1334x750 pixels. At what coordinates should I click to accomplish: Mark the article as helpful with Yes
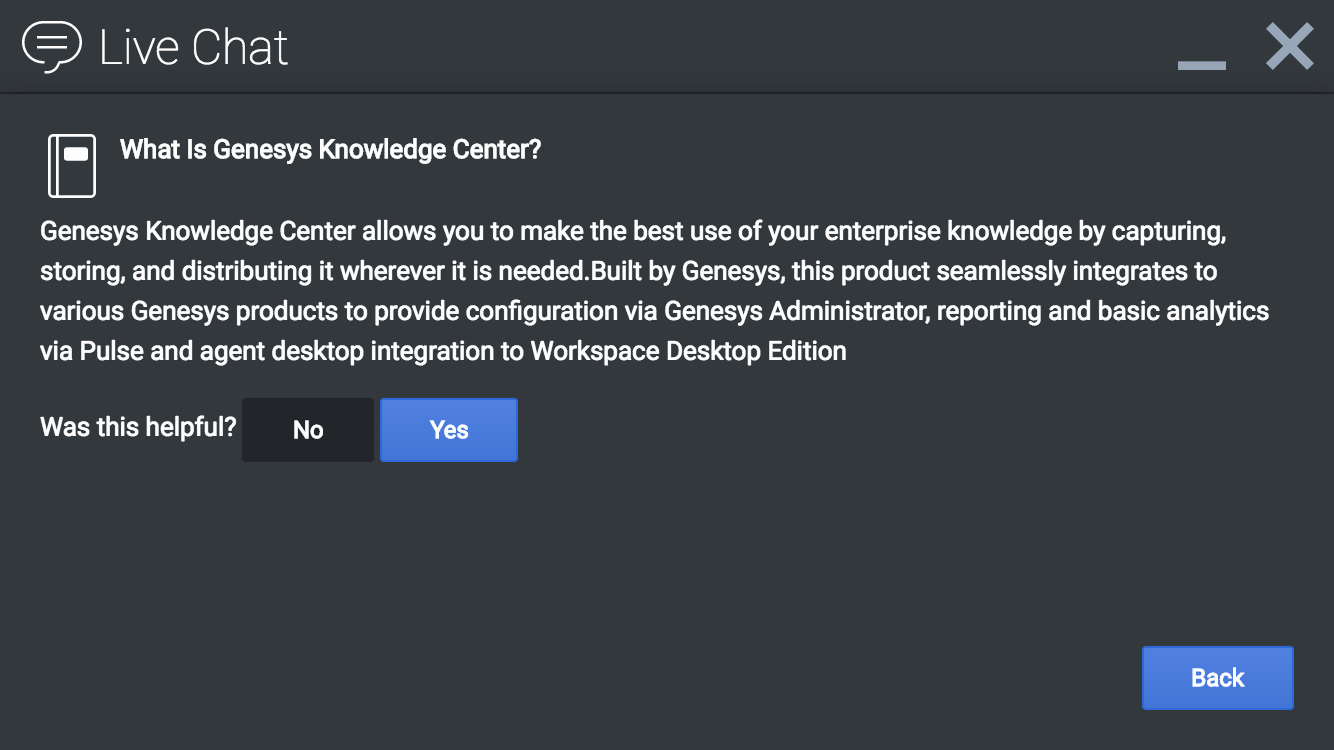[x=449, y=430]
